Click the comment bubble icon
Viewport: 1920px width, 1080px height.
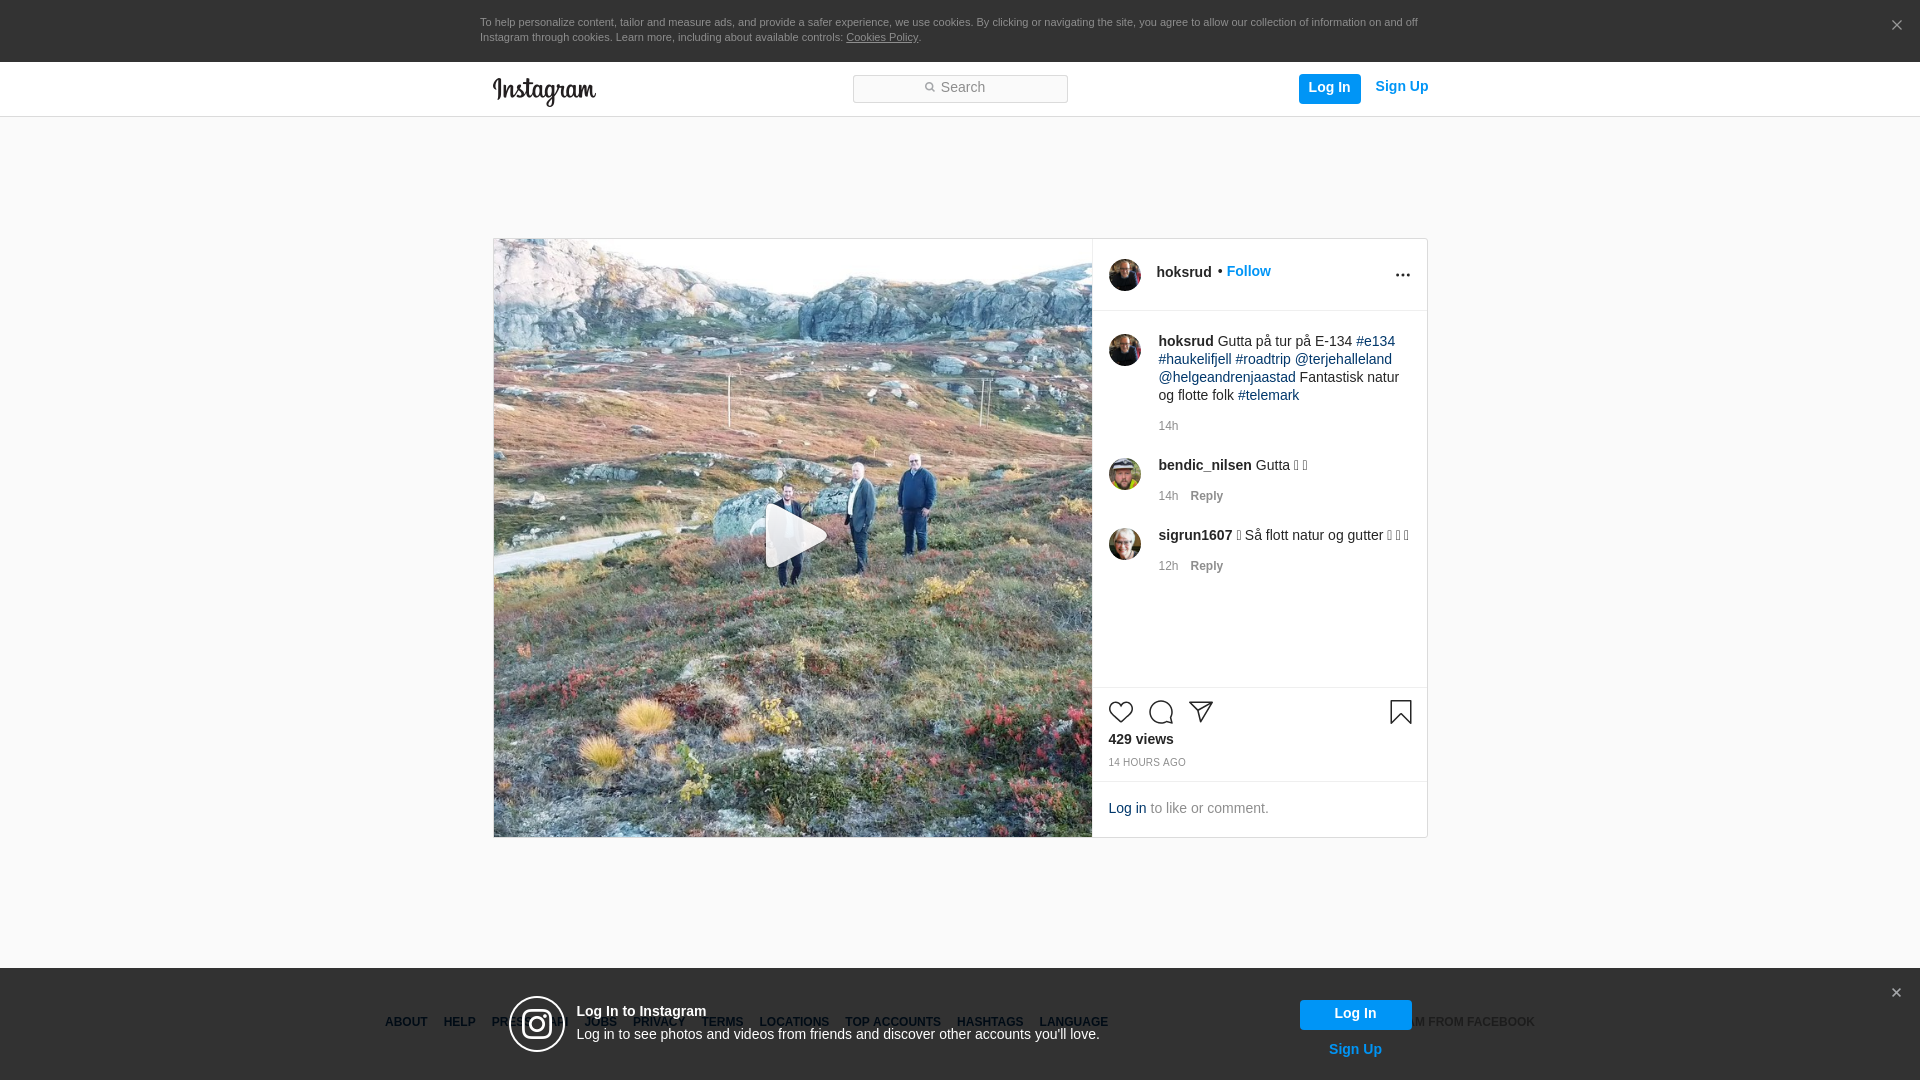click(1160, 712)
